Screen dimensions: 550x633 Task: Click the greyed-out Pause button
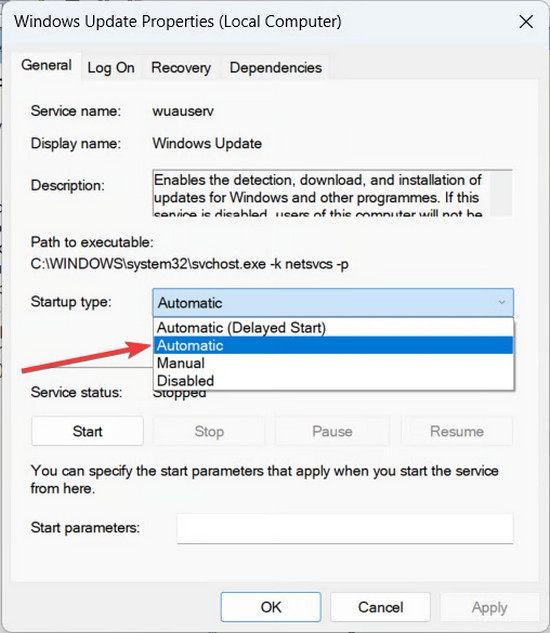pos(332,431)
